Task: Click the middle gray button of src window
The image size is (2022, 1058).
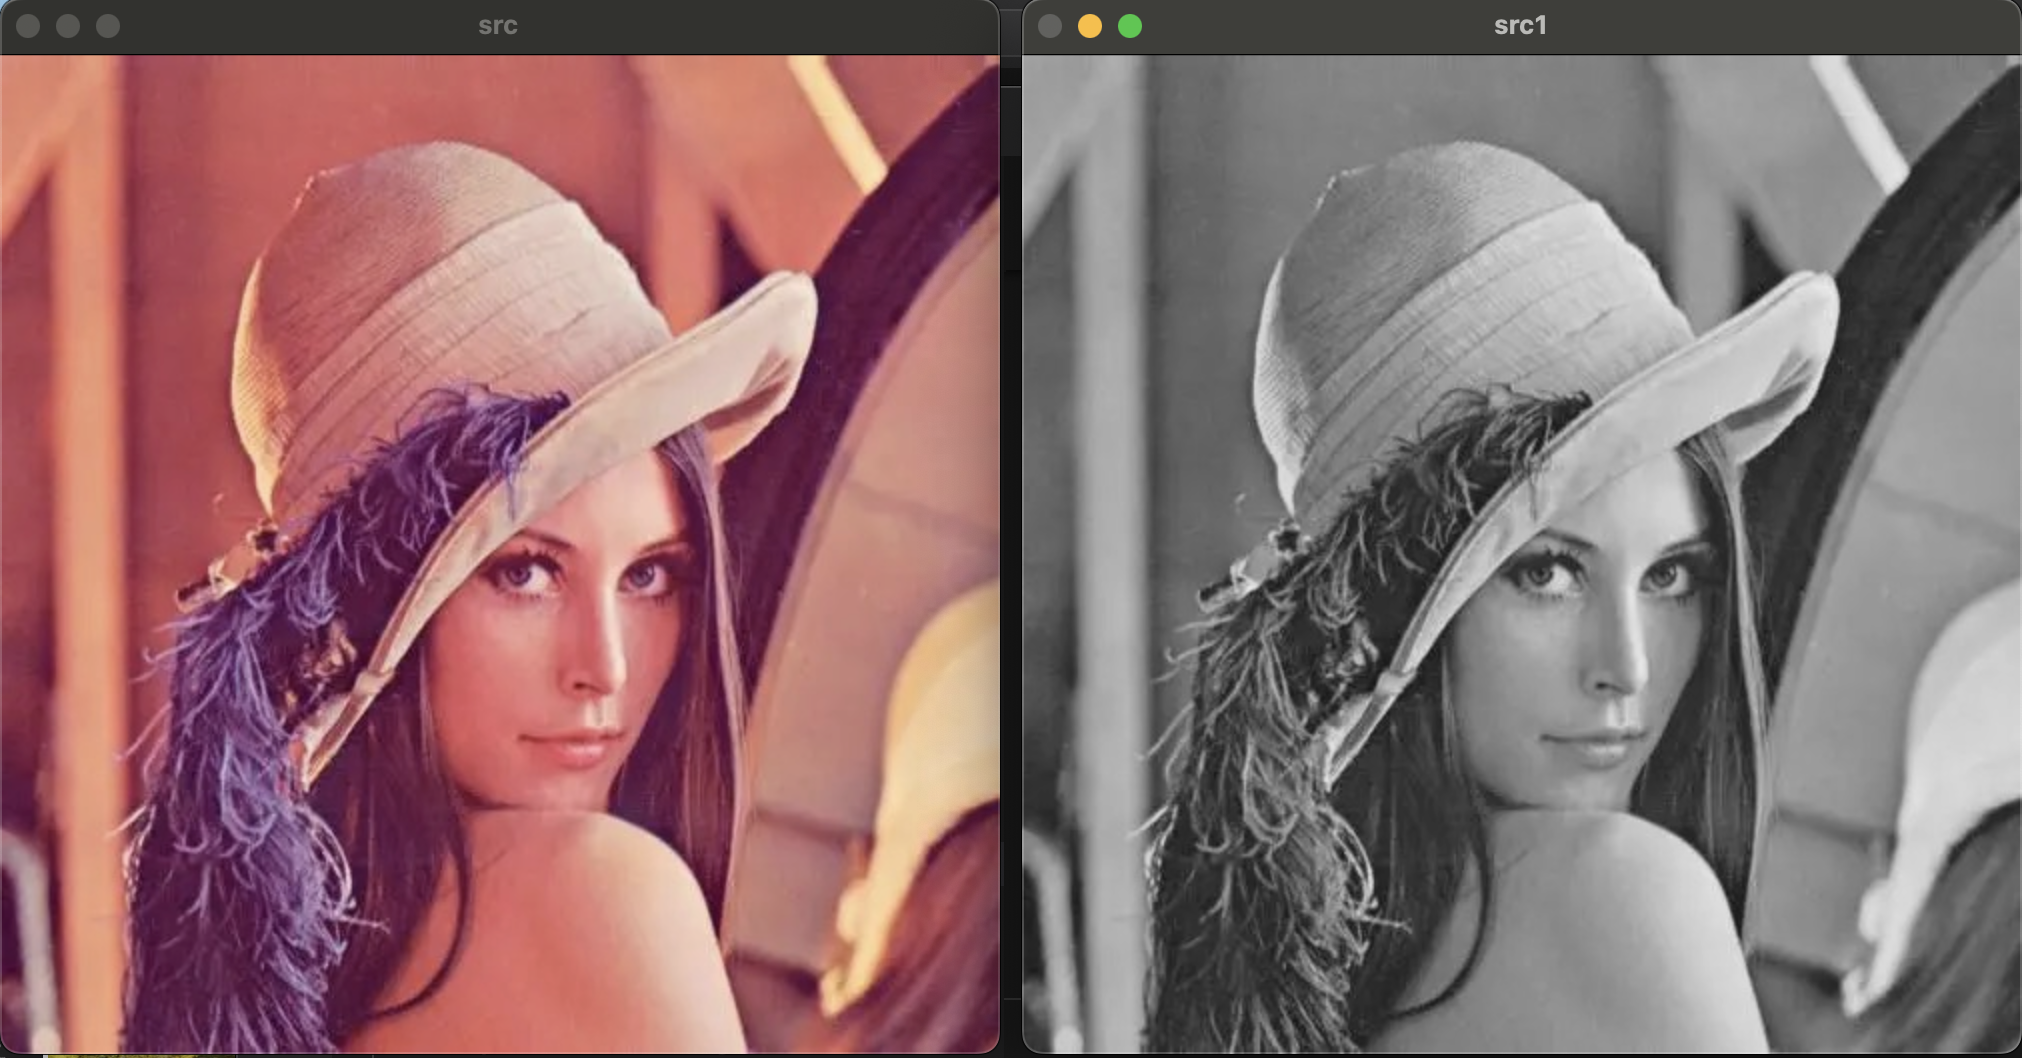Action: [68, 26]
